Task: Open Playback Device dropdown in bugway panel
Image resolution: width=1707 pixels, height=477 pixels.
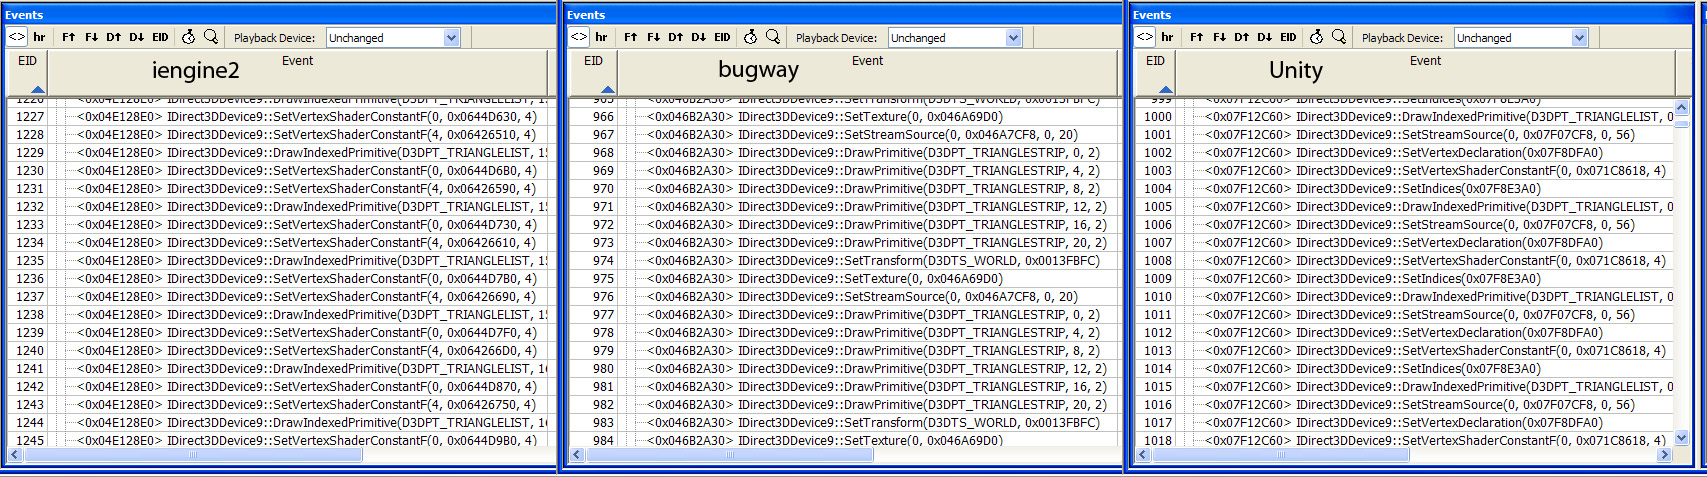Action: tap(1013, 38)
